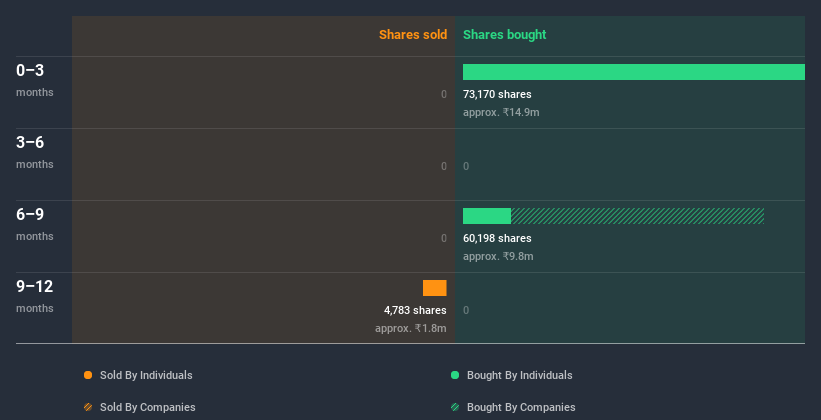The width and height of the screenshot is (821, 420).
Task: Select the Sold By Individuals legend label
Action: point(146,375)
